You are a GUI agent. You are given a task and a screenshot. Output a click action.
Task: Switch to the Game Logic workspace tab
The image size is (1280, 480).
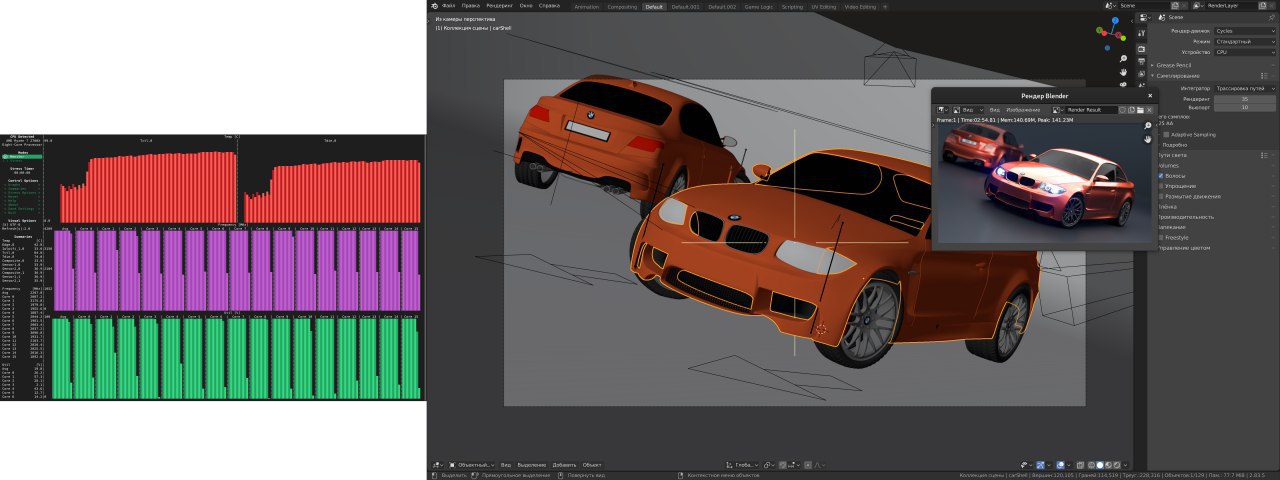(759, 6)
